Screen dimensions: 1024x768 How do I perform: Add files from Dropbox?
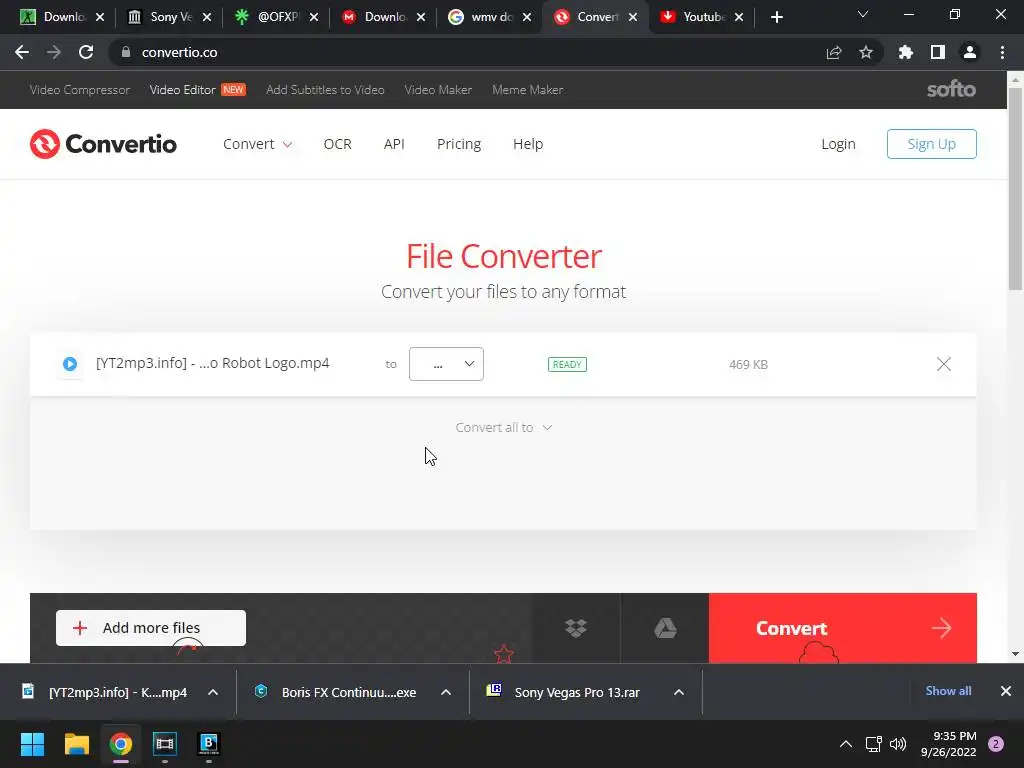pos(575,628)
